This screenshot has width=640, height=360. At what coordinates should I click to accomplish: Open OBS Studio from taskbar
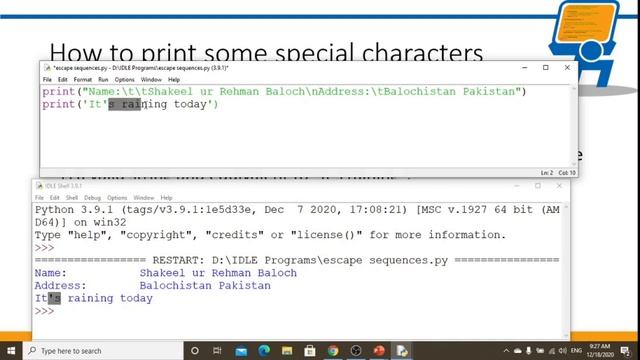pos(356,351)
